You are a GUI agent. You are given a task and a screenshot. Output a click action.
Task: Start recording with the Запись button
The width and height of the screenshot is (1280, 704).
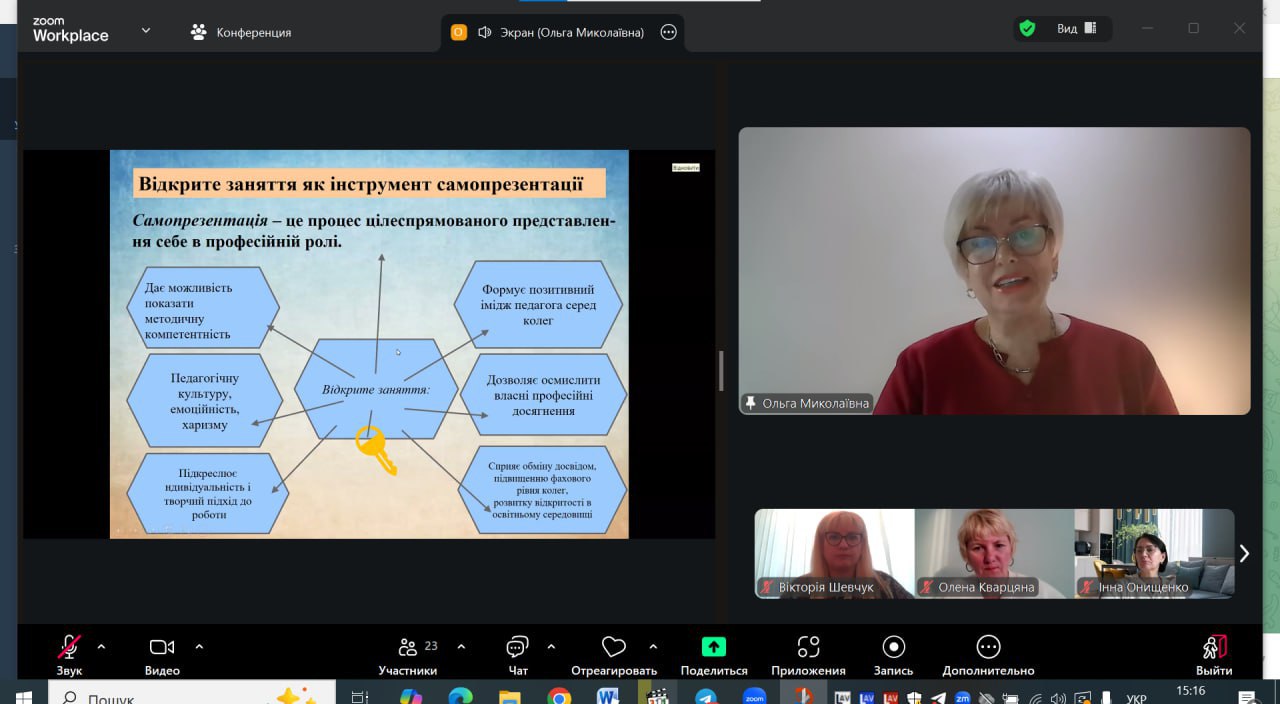click(893, 648)
